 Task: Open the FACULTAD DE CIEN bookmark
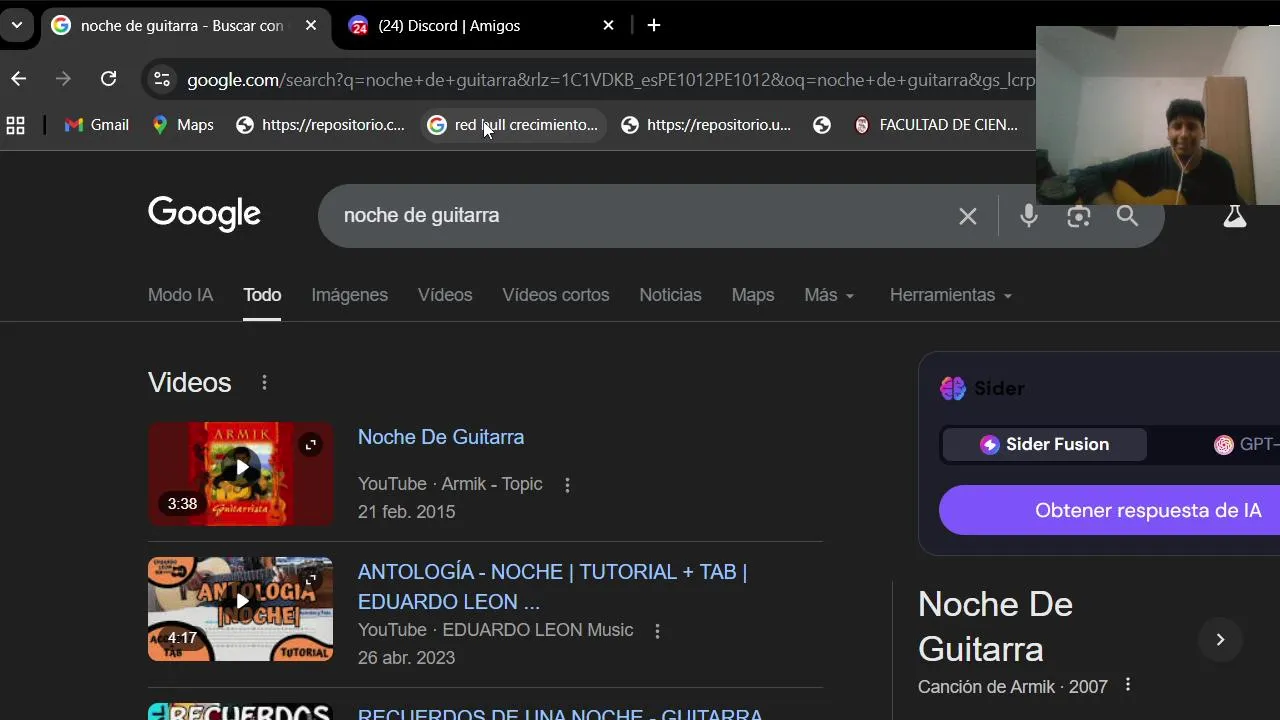click(935, 125)
